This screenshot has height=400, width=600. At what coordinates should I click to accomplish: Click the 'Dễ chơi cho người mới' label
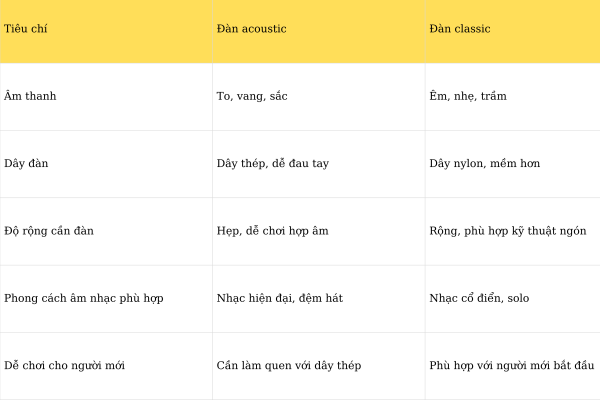(64, 365)
